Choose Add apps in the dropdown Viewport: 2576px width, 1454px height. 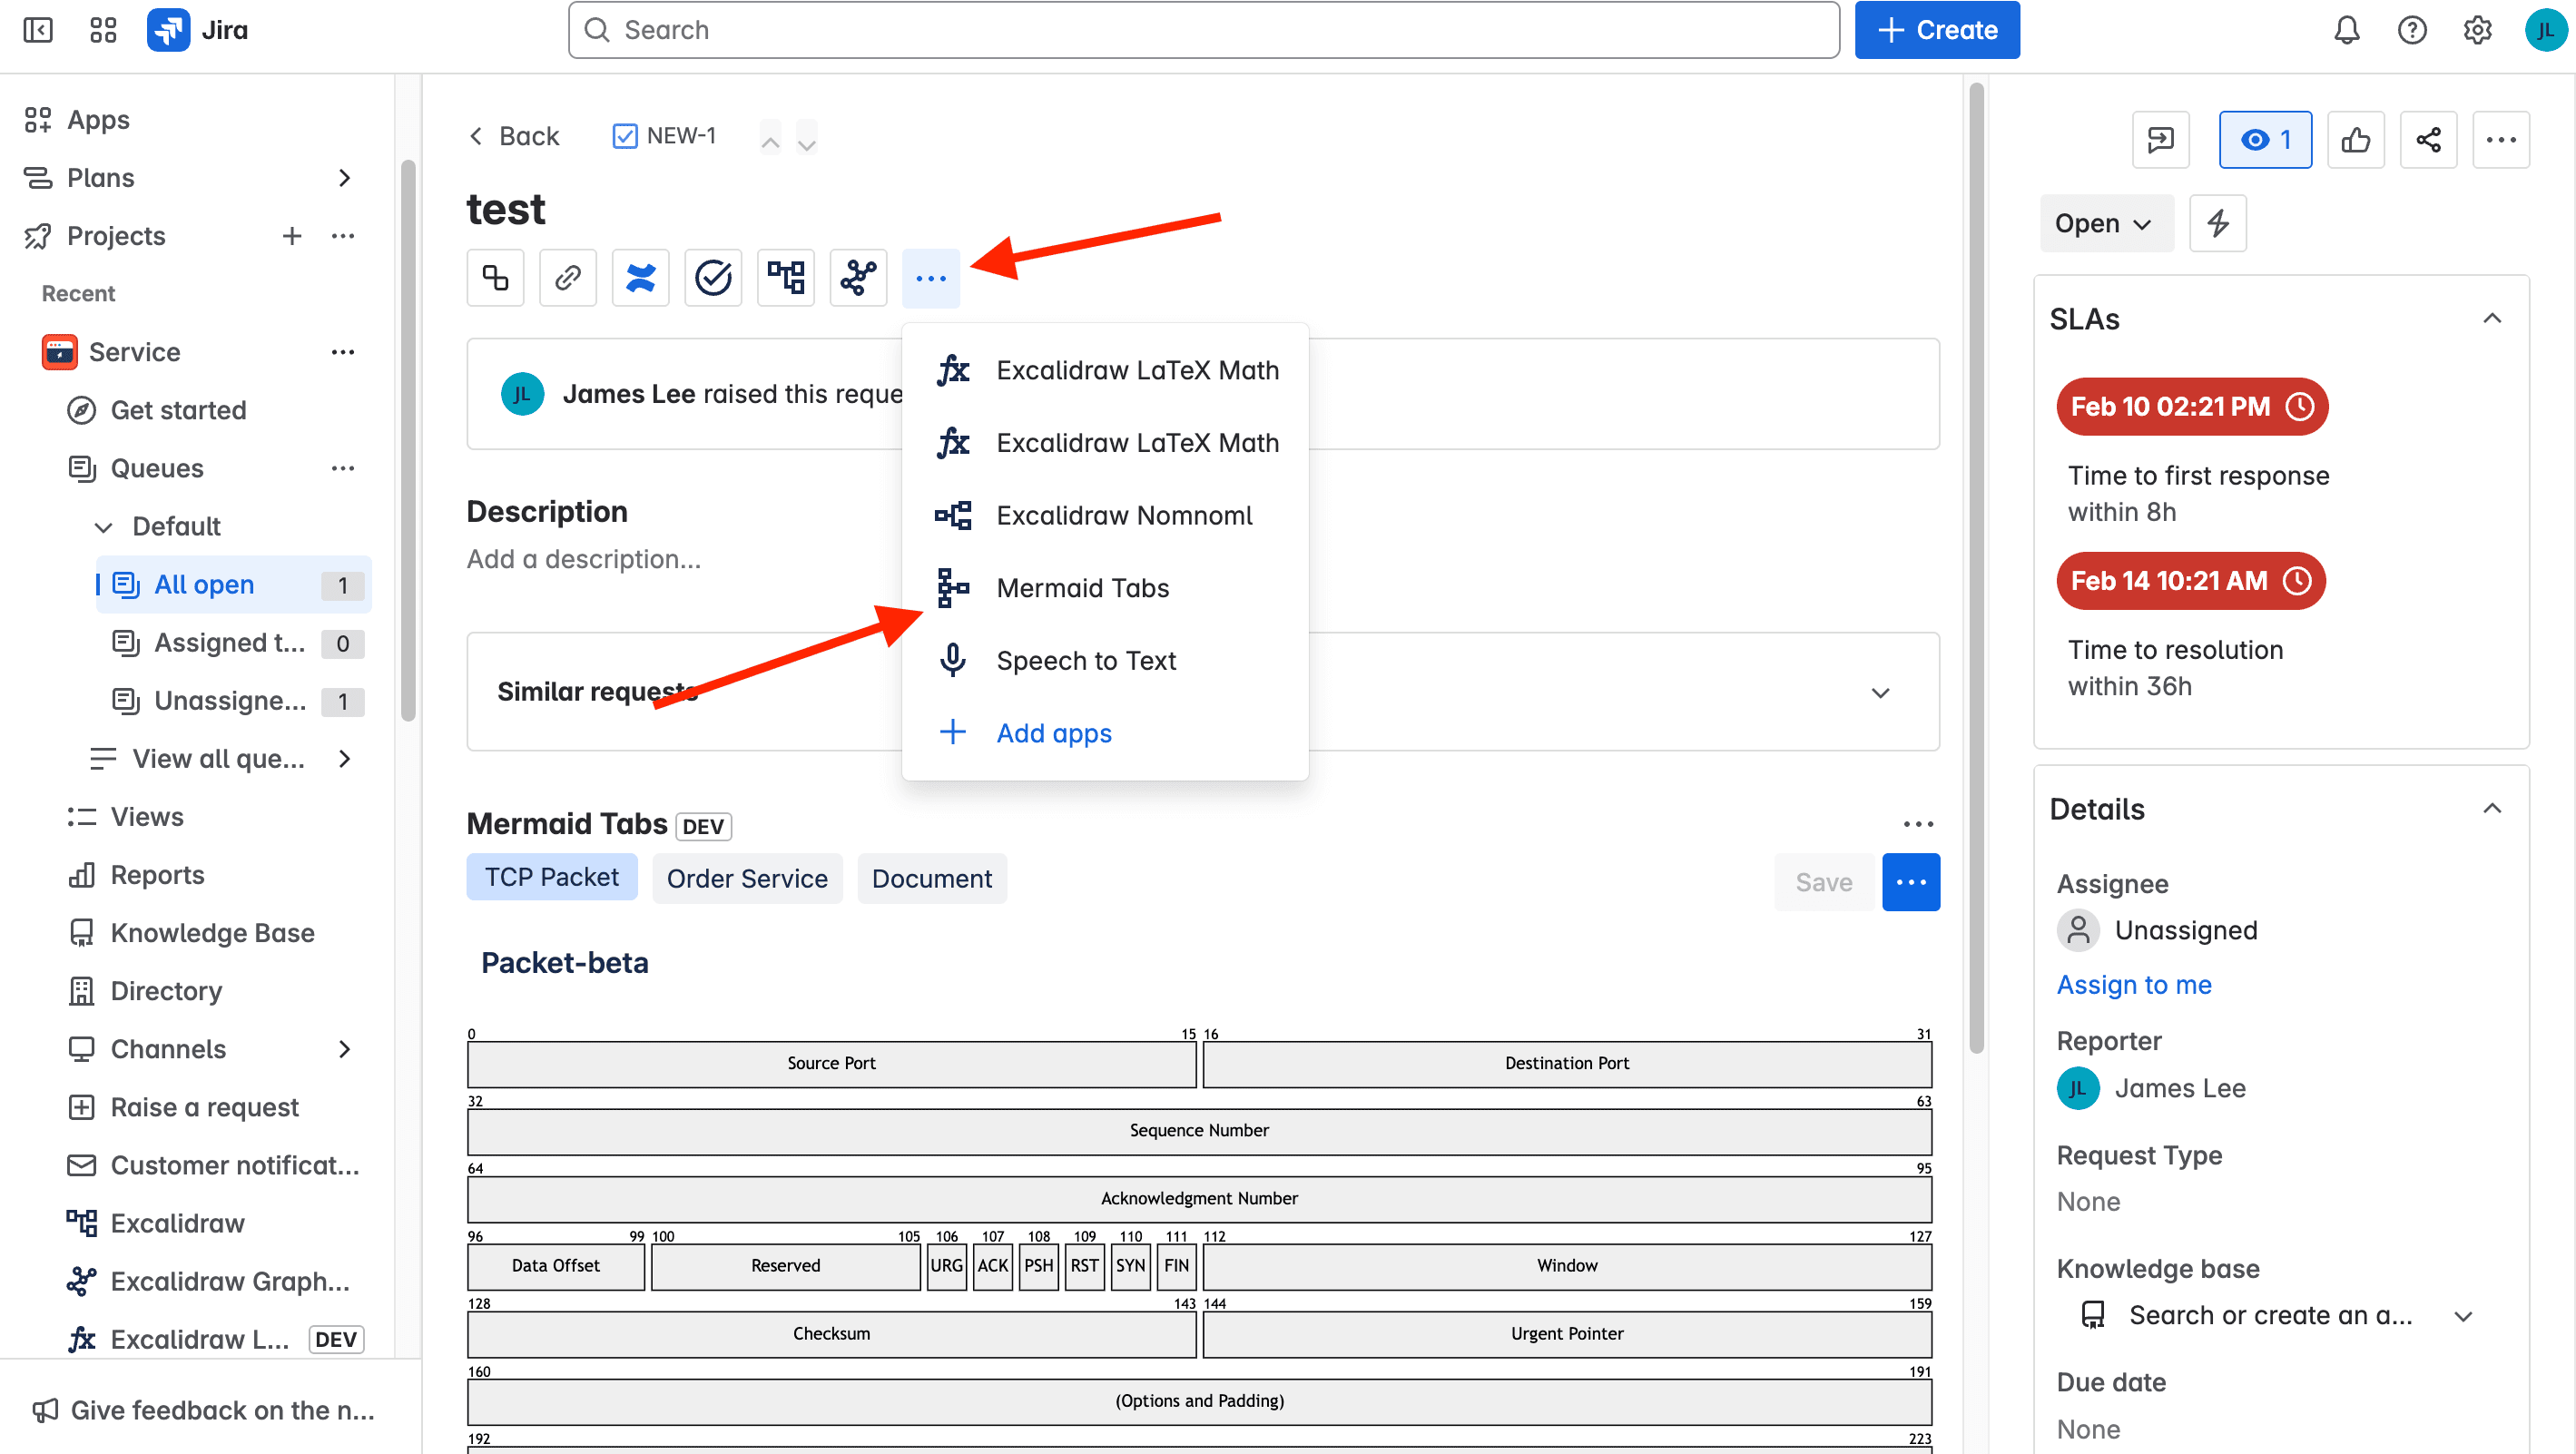pyautogui.click(x=1105, y=733)
